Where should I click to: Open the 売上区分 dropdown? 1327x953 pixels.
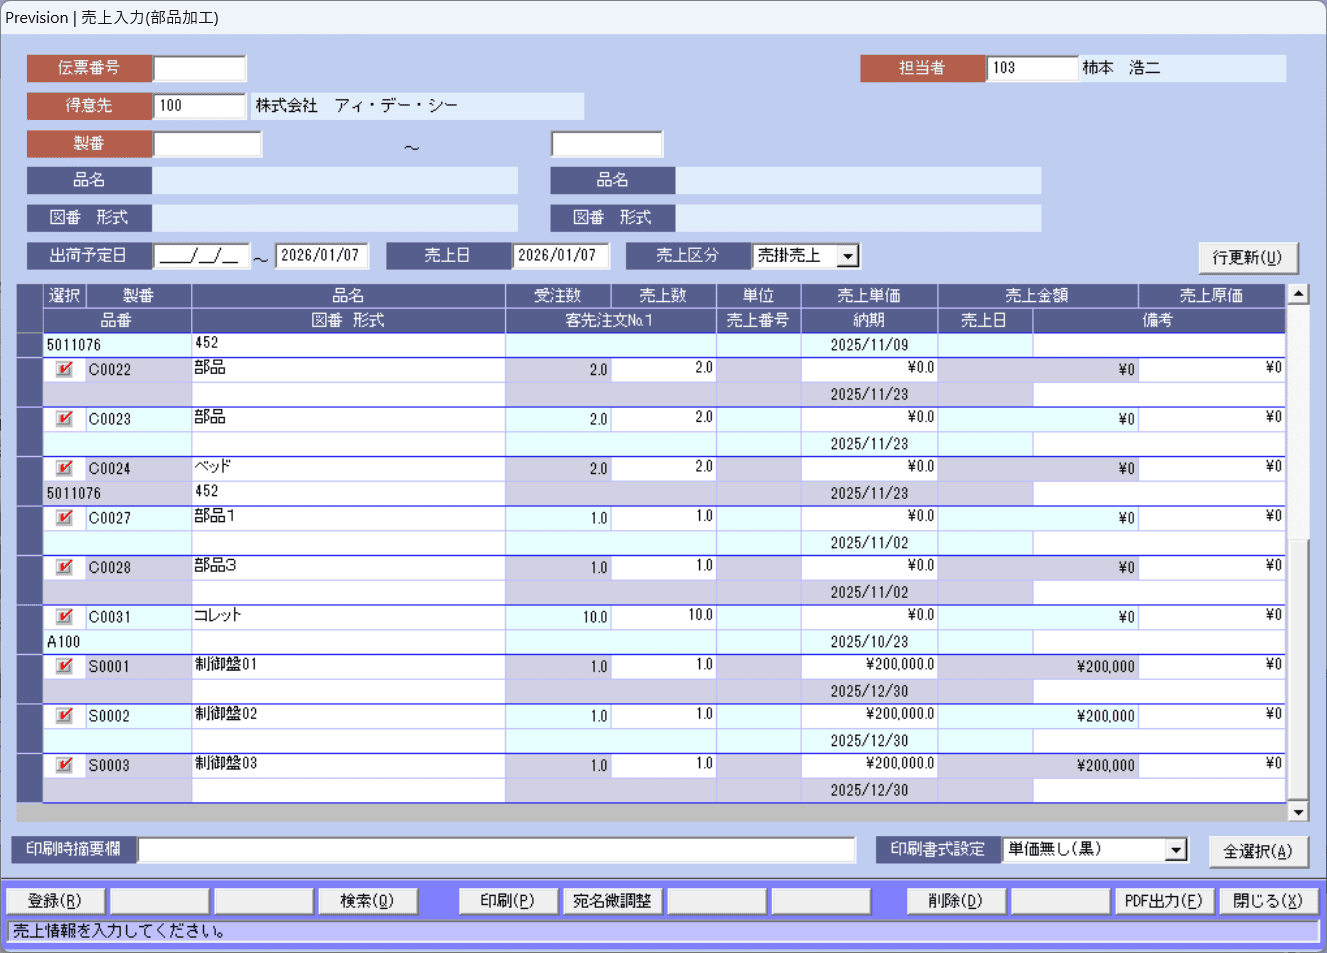(x=848, y=256)
